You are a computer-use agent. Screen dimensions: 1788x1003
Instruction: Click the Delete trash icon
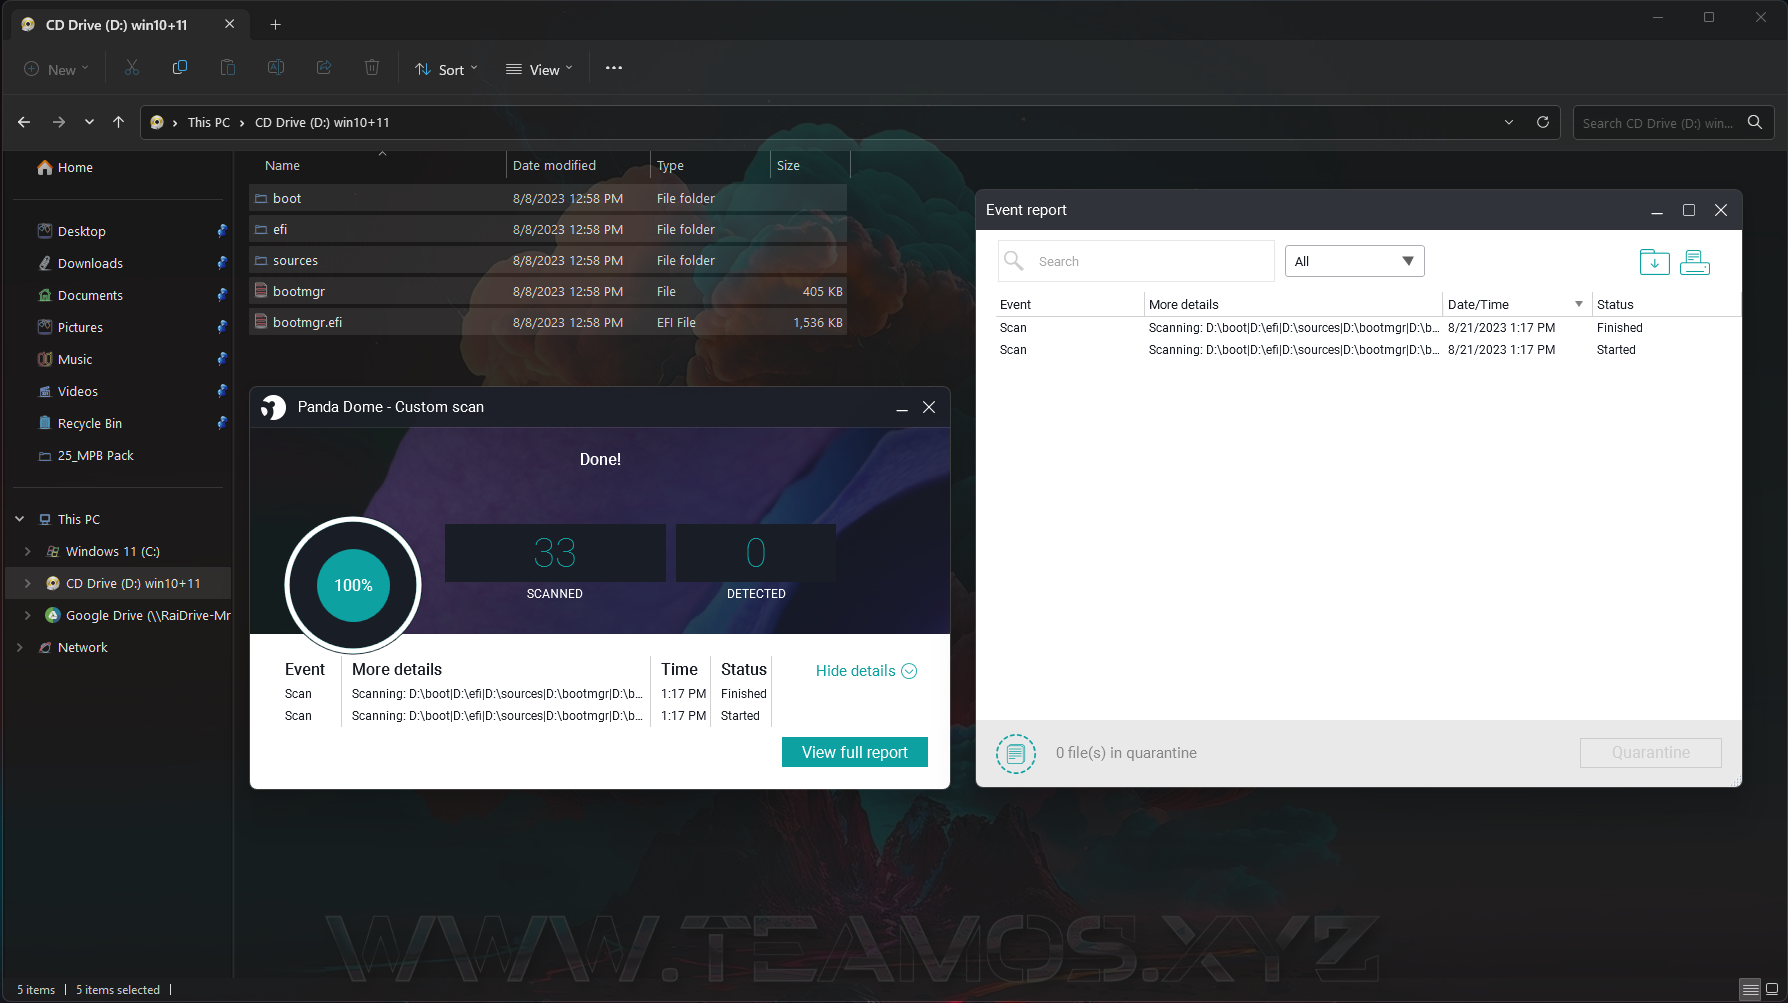372,68
